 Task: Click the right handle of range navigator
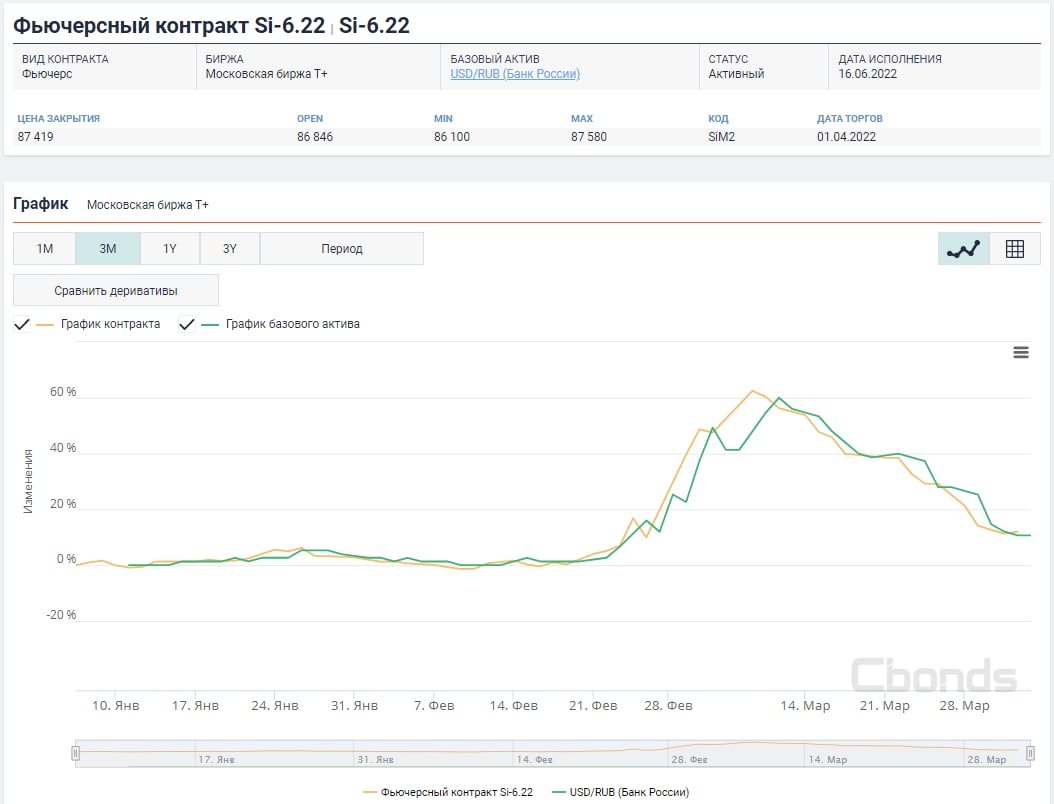pos(1030,753)
